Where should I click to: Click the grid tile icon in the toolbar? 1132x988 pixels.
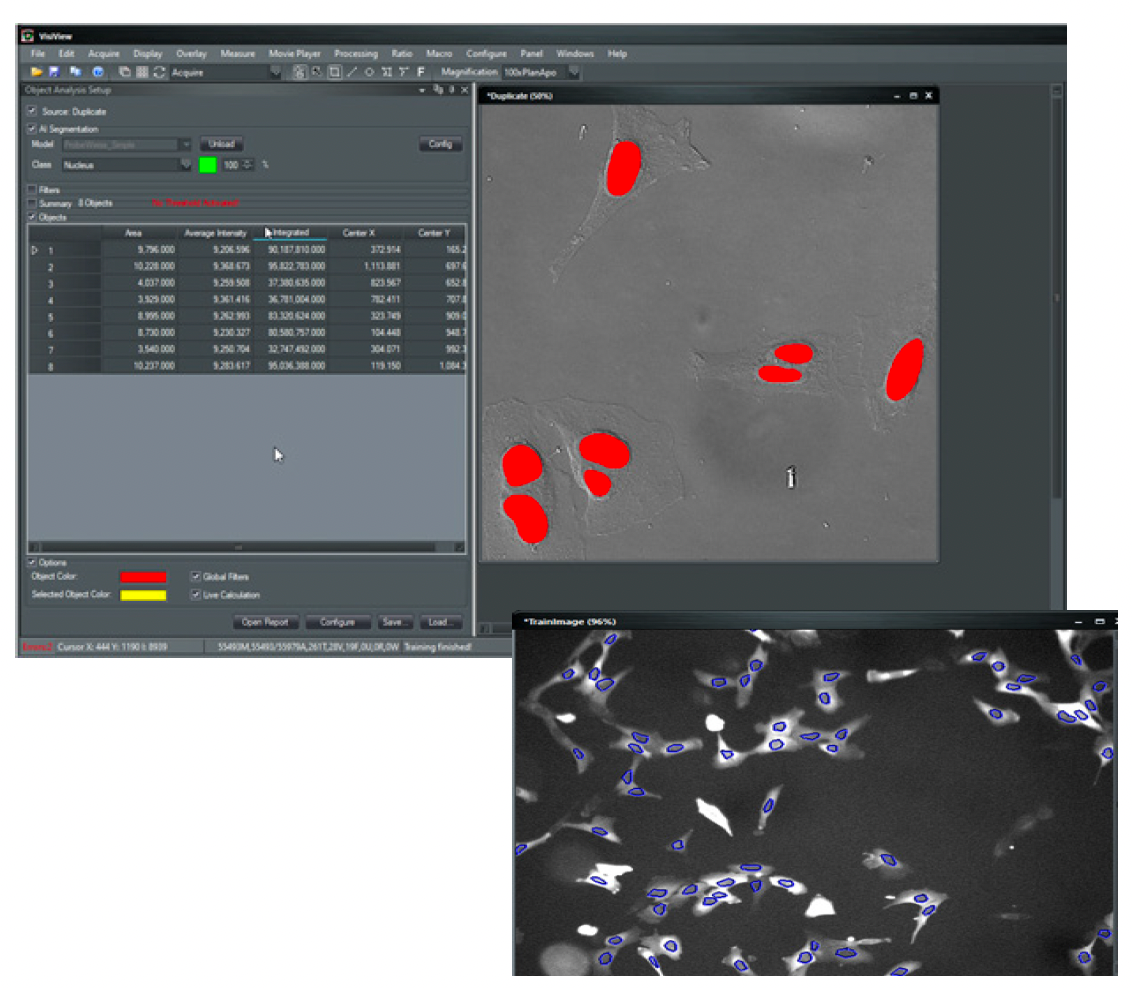(x=142, y=72)
